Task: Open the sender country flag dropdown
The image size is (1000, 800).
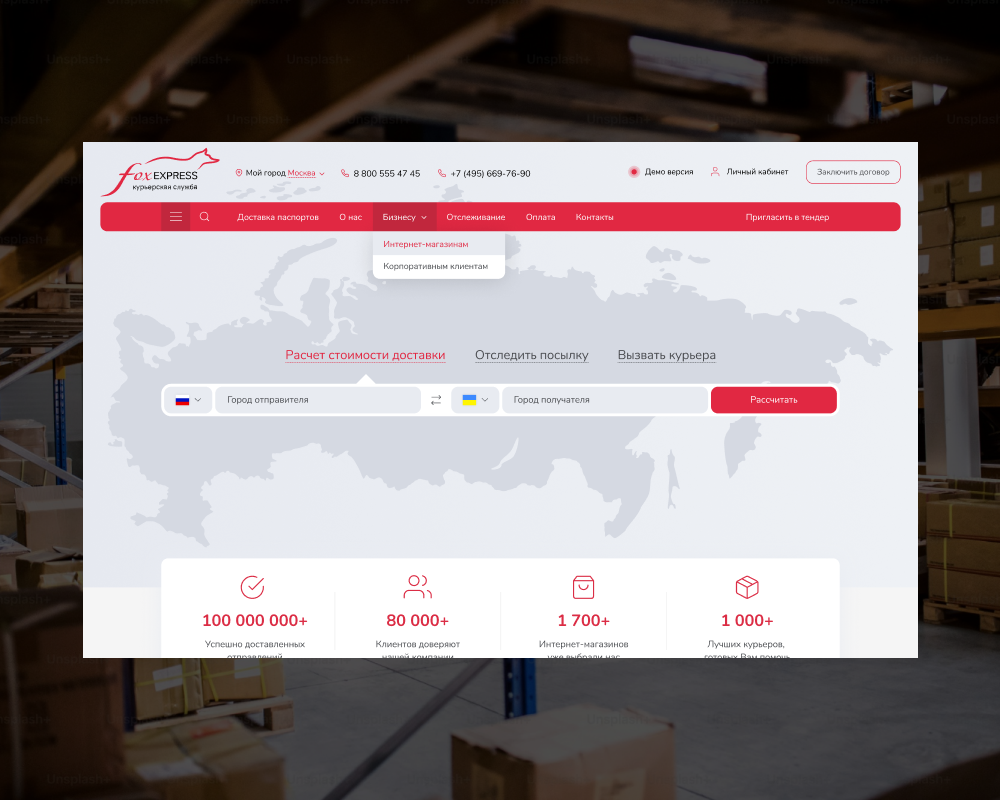Action: (188, 400)
